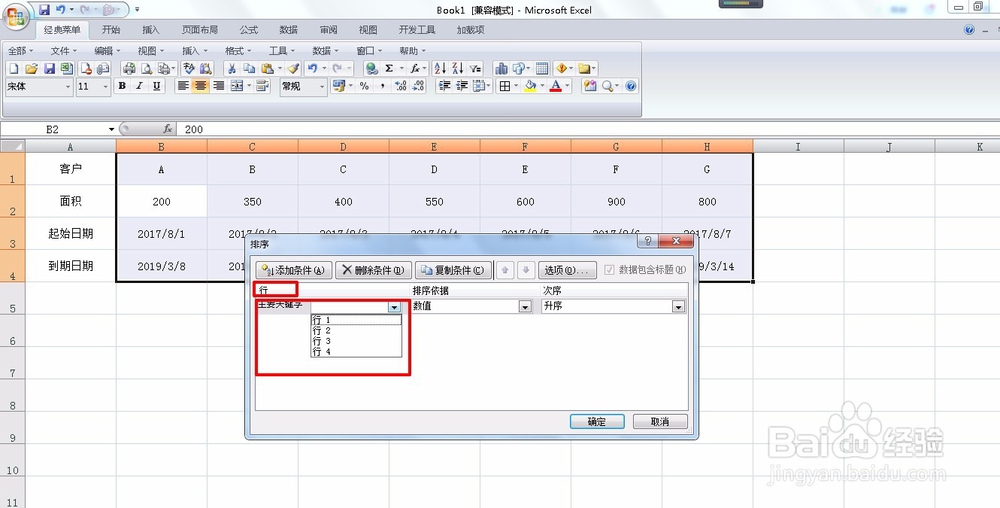Toggle Underline formatting

pos(156,86)
